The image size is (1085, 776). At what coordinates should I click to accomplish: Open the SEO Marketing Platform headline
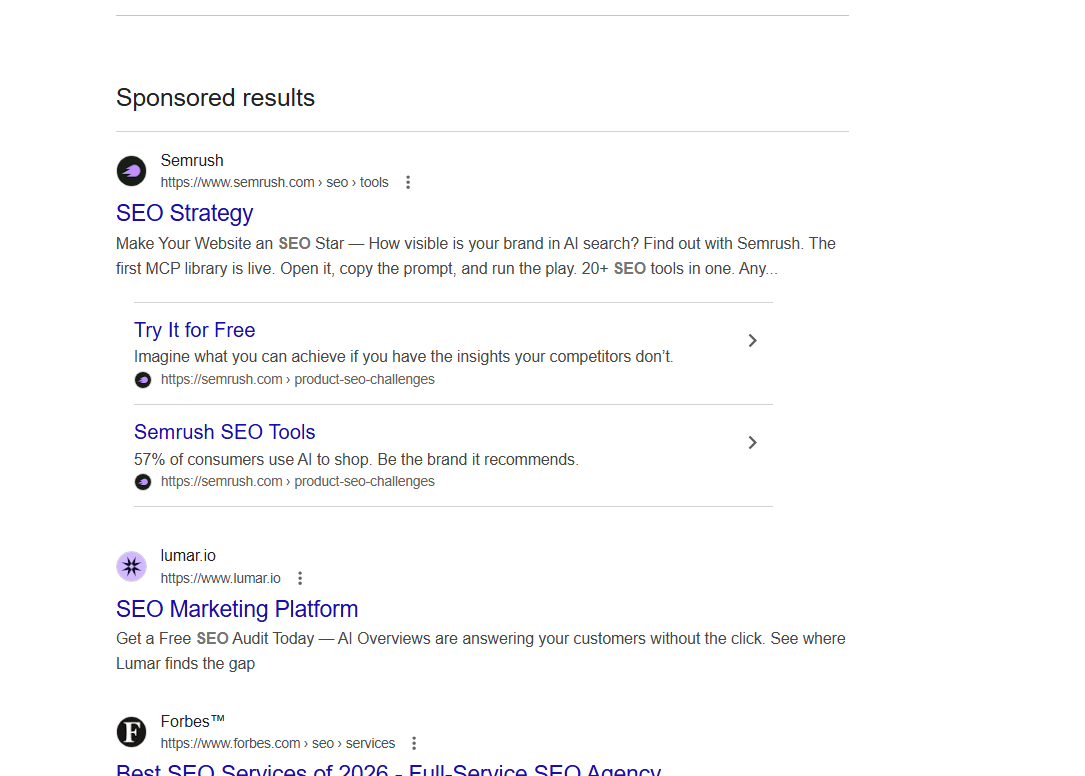click(237, 608)
